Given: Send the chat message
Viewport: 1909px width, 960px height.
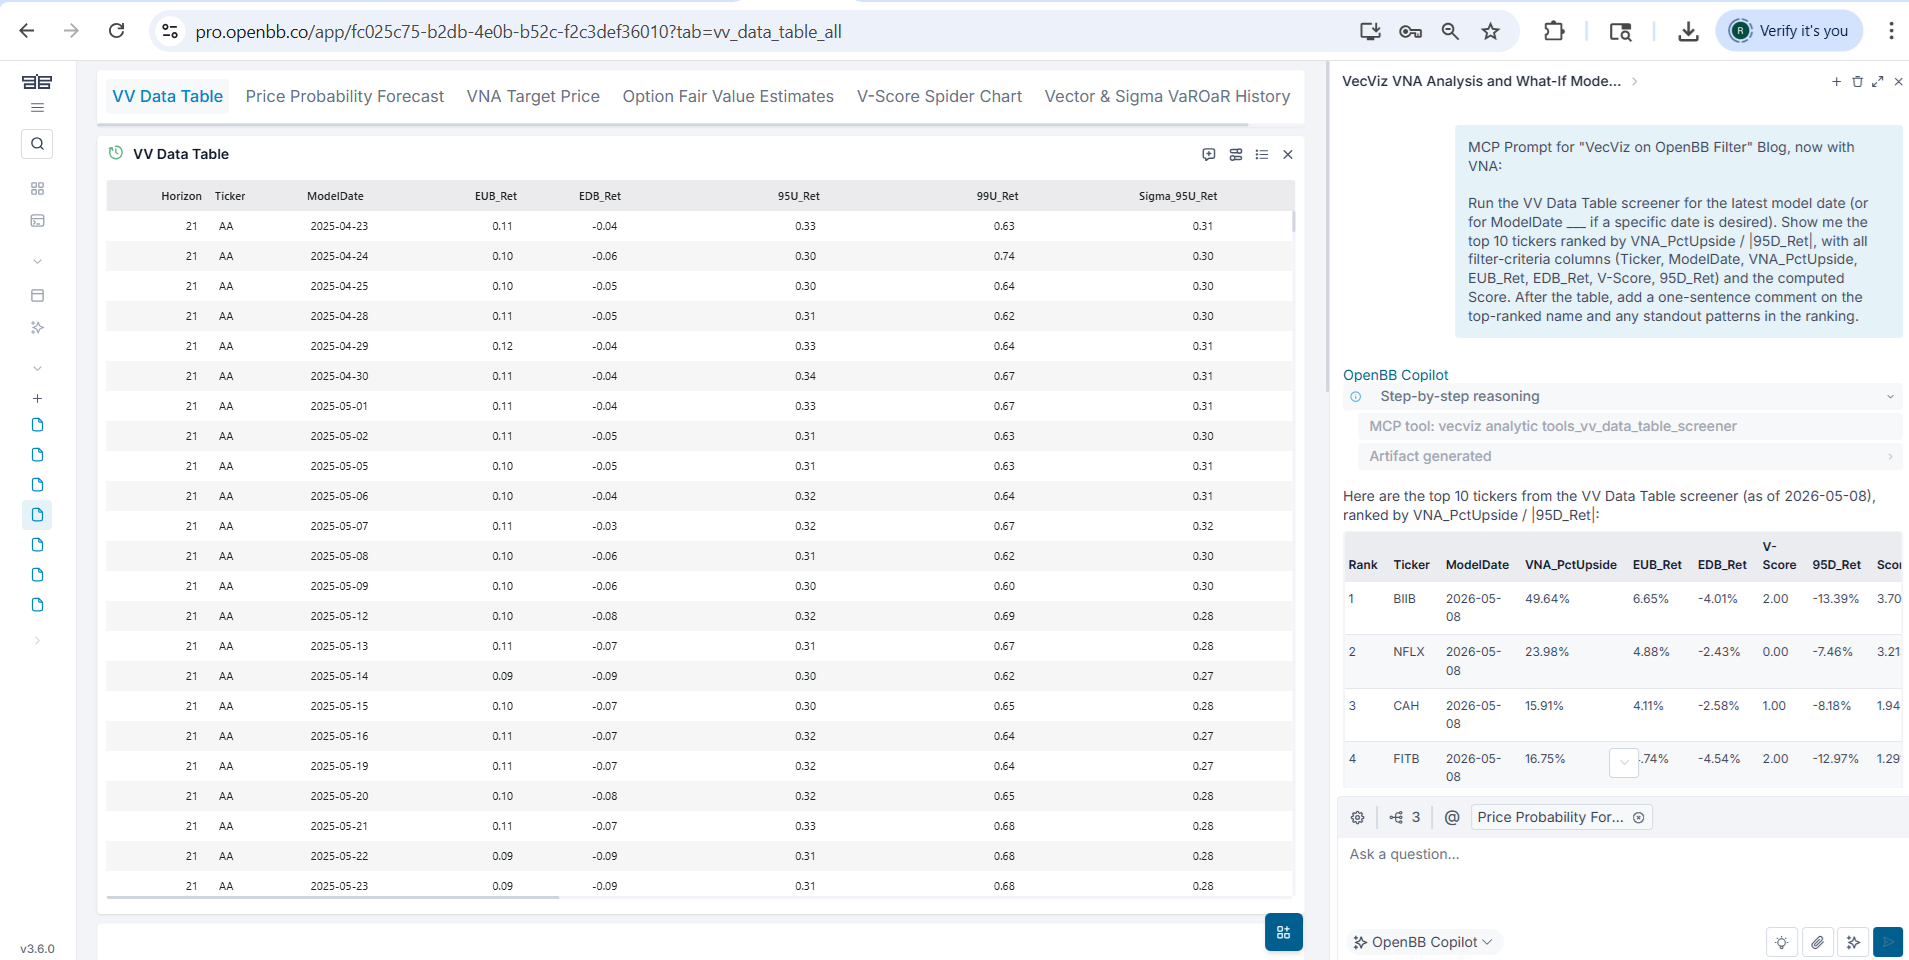Looking at the screenshot, I should pyautogui.click(x=1888, y=942).
